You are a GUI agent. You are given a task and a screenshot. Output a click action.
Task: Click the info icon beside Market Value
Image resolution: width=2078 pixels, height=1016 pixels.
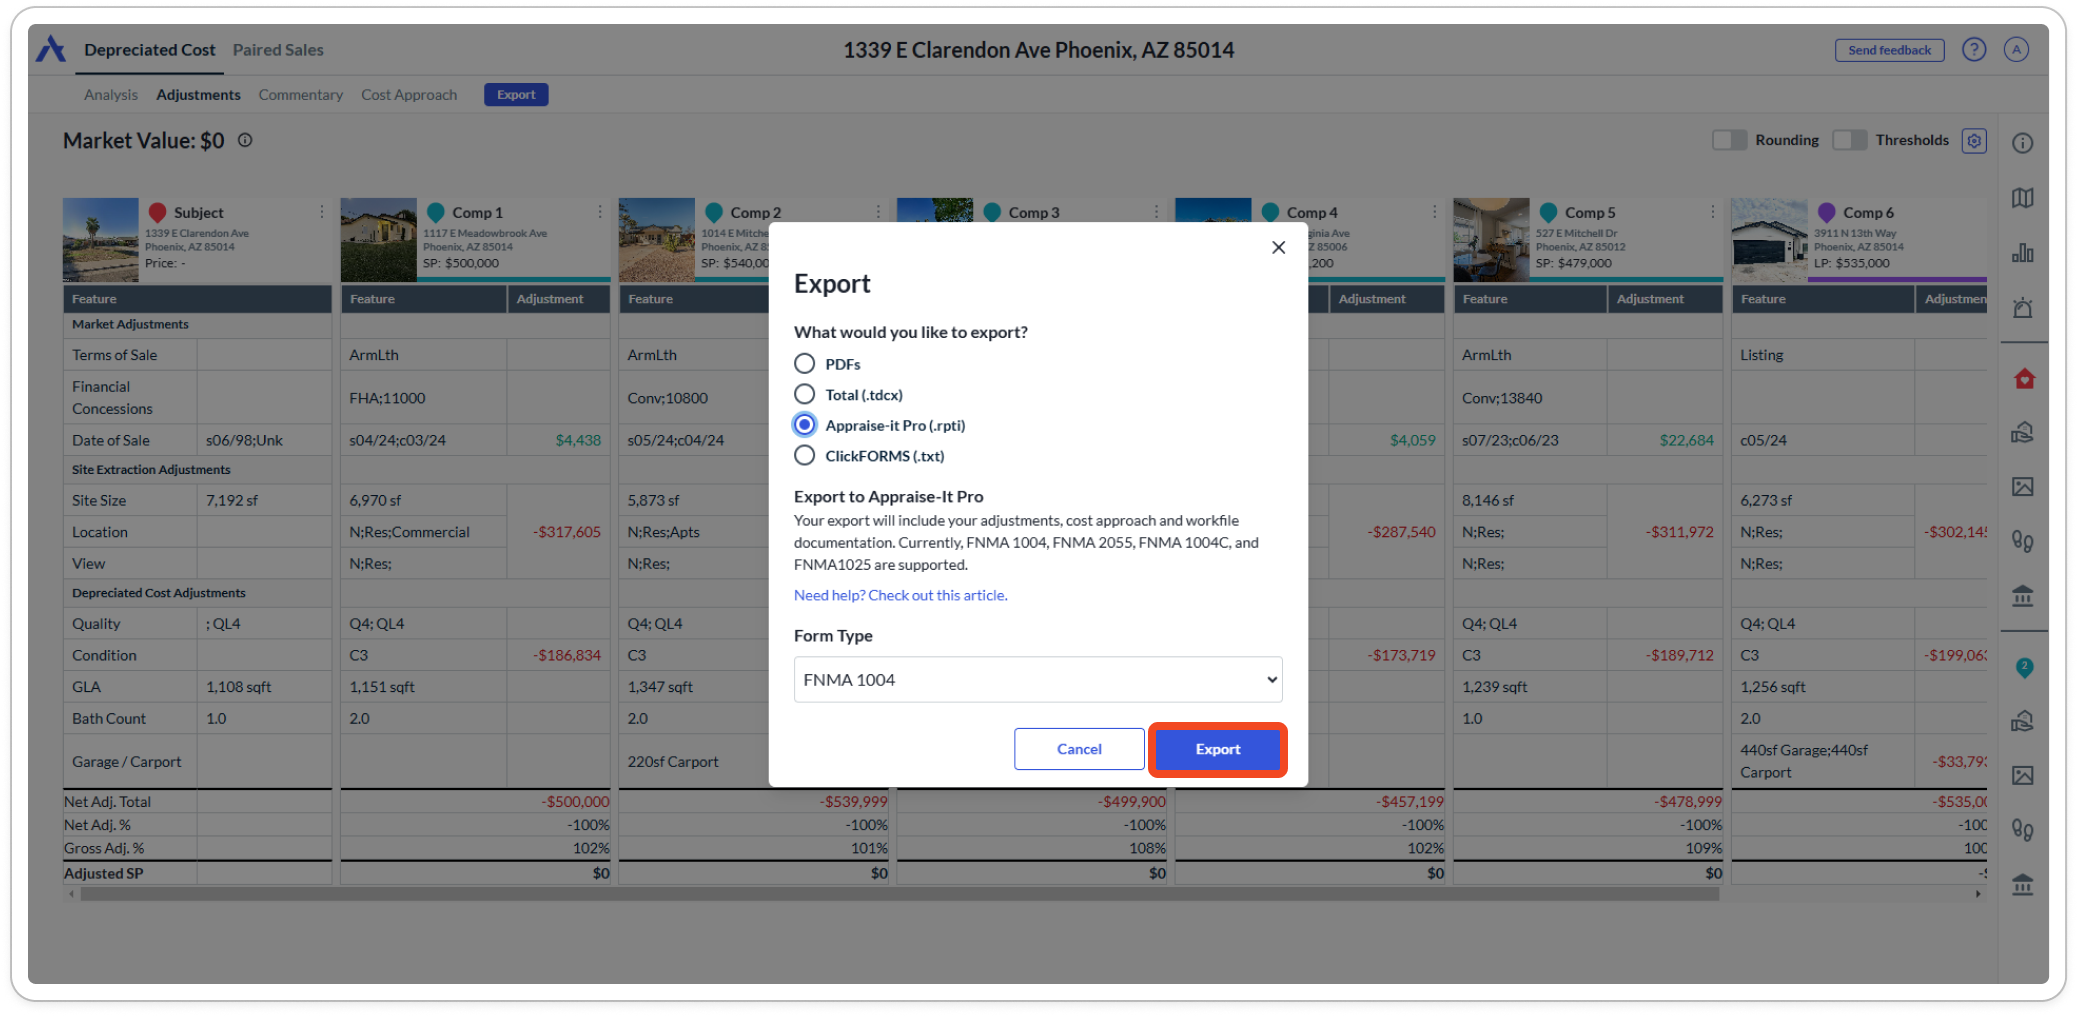245,141
